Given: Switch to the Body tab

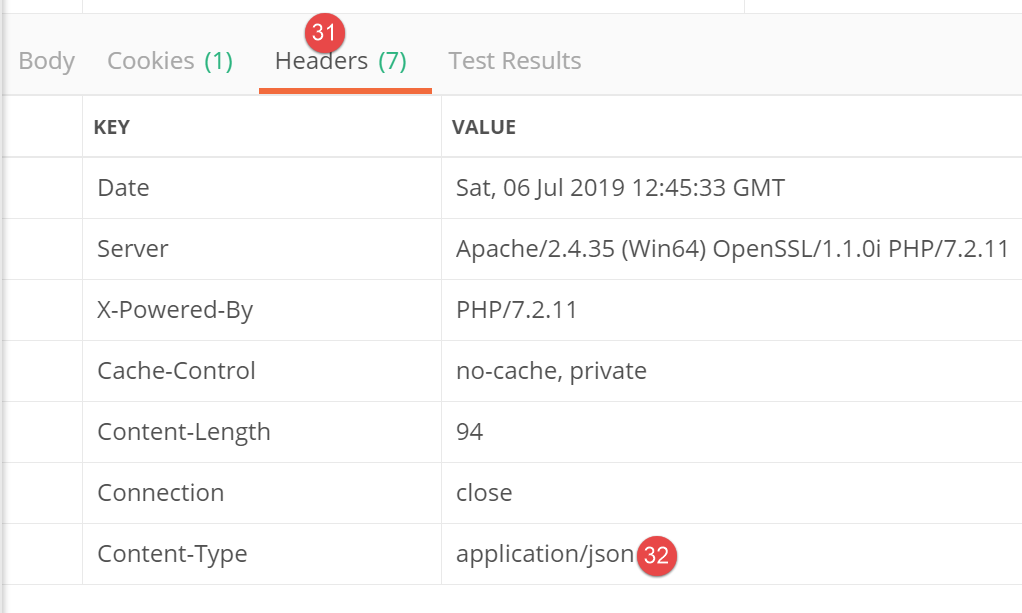Looking at the screenshot, I should coord(46,61).
